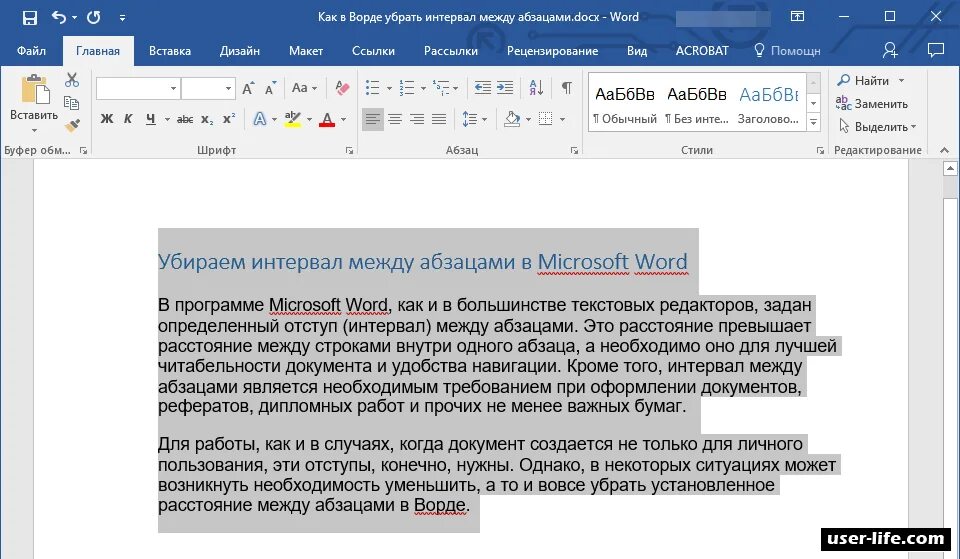
Task: Open the comments speech bubble icon
Action: (936, 50)
